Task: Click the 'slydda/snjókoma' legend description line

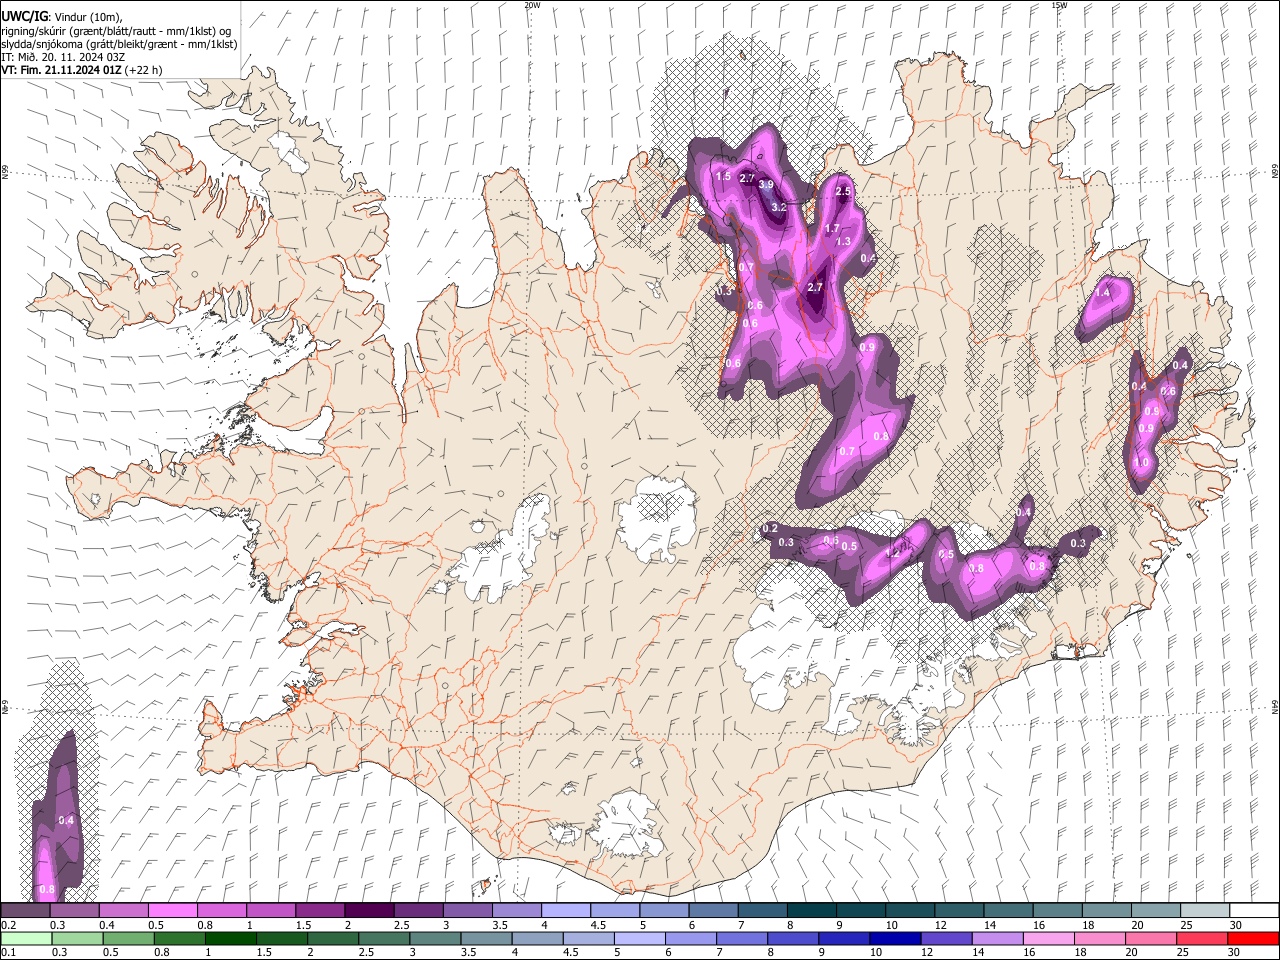Action: coord(119,44)
